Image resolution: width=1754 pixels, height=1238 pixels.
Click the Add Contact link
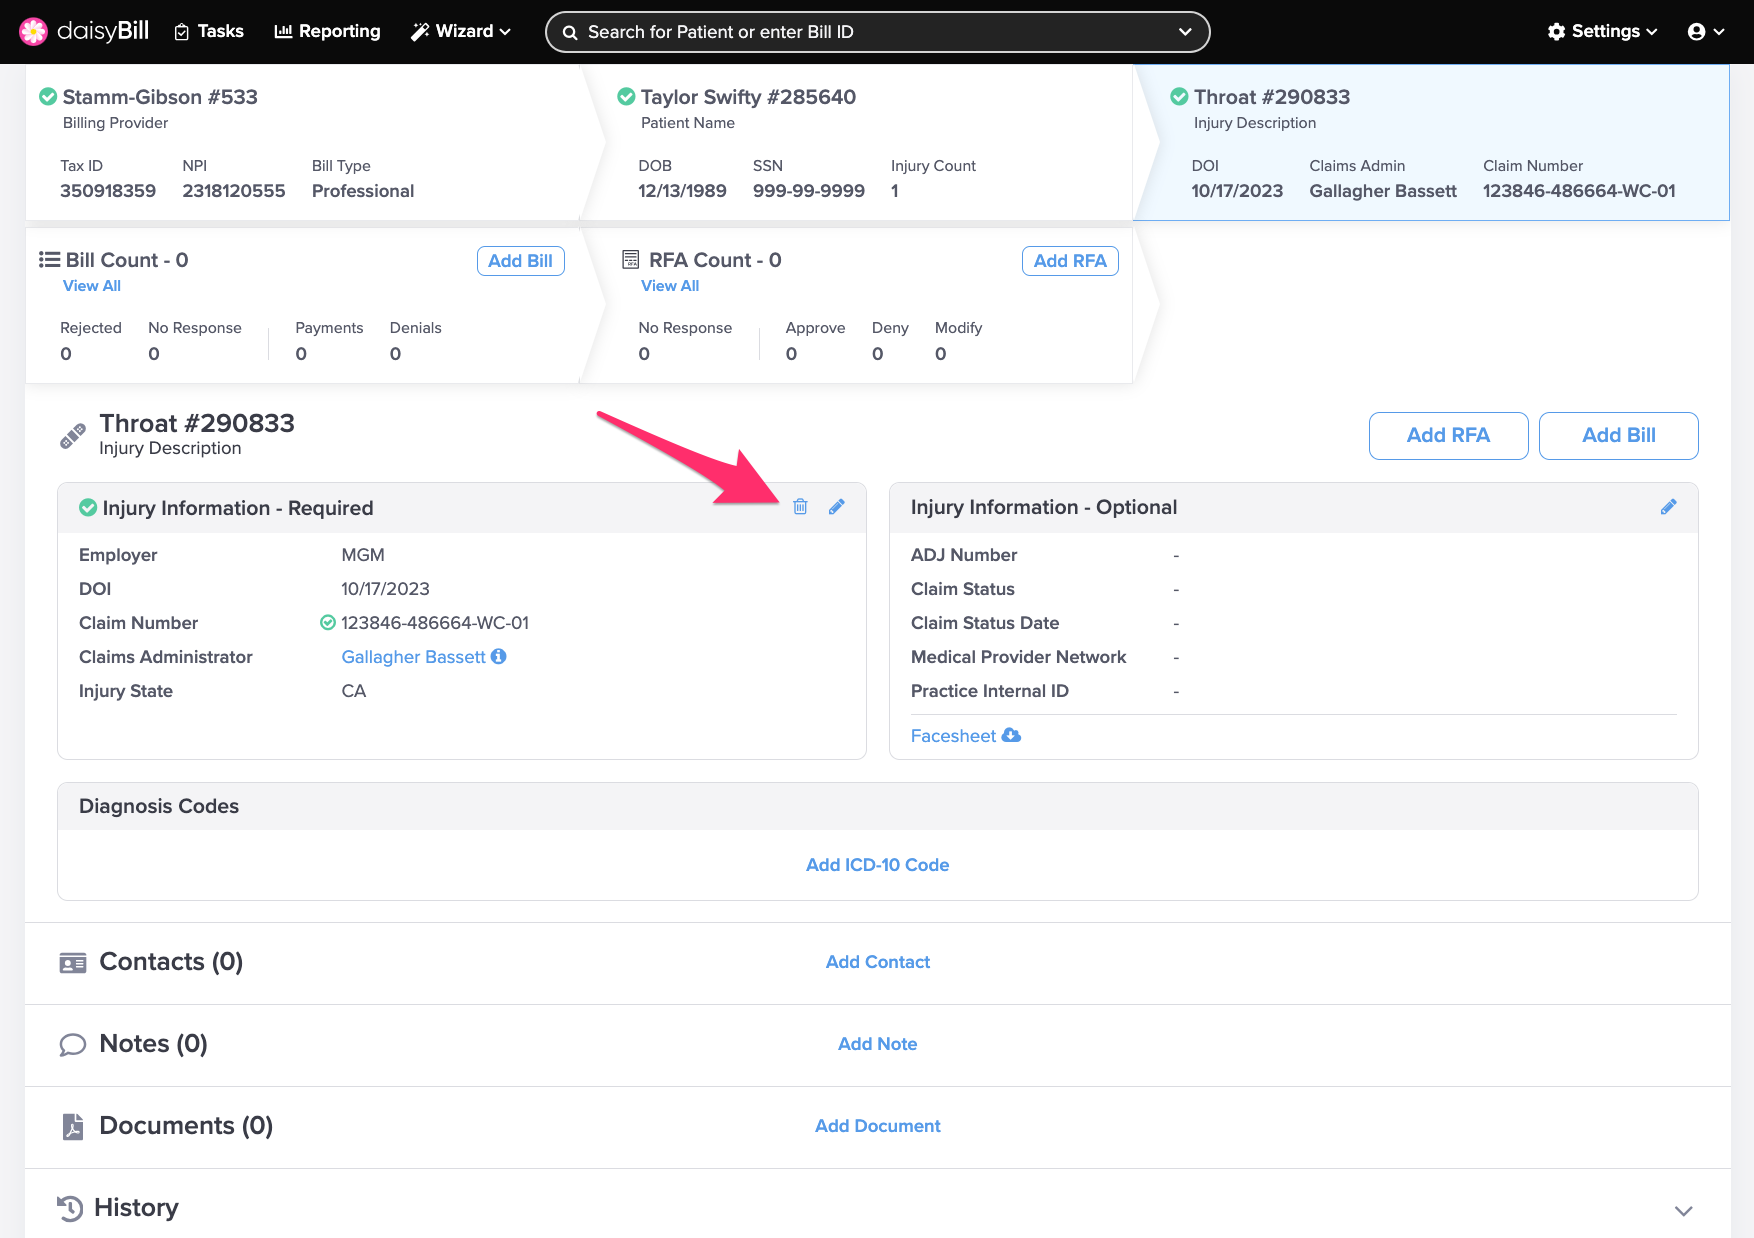pyautogui.click(x=877, y=962)
